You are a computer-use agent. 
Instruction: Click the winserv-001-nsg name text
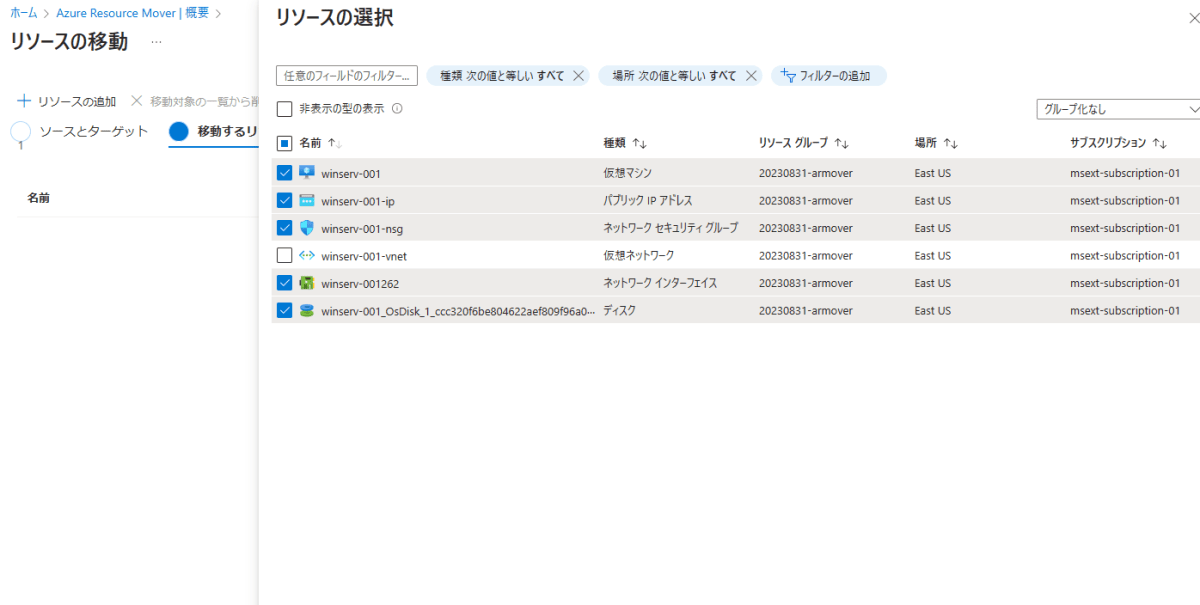(x=362, y=229)
